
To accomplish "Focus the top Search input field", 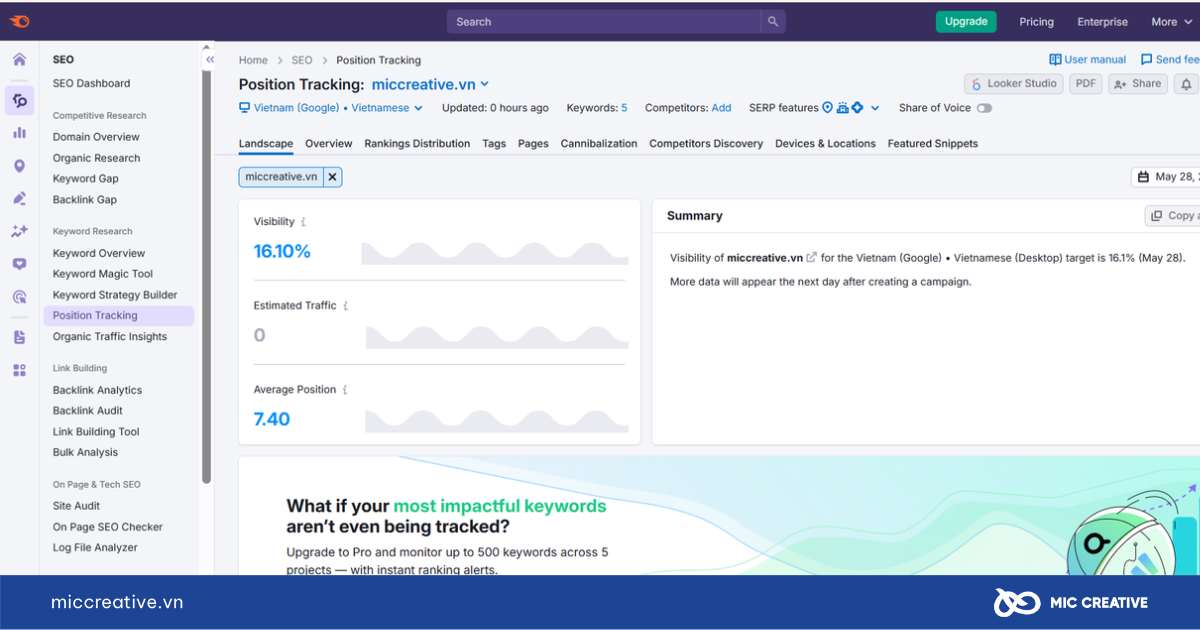I will coord(603,22).
